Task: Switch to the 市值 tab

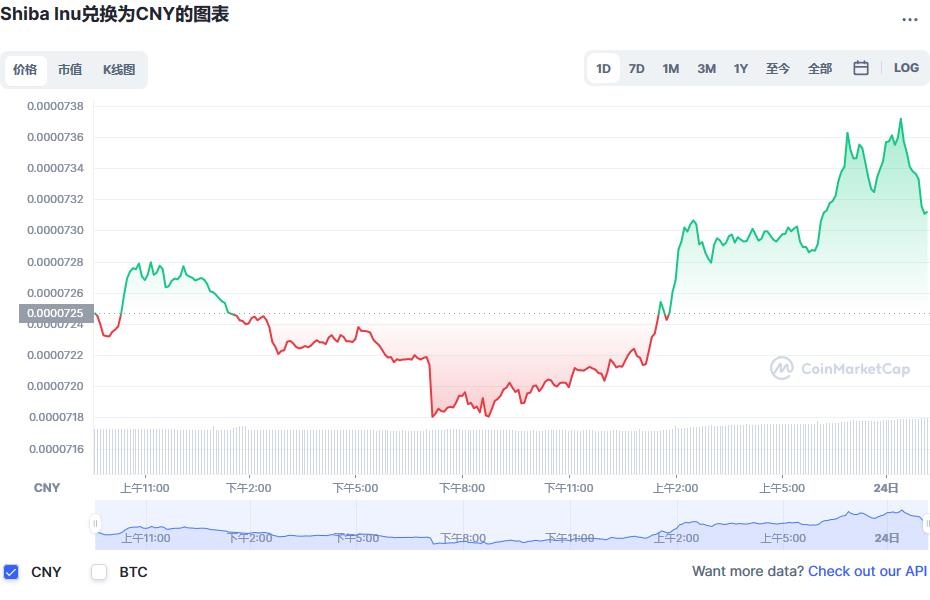Action: point(70,70)
